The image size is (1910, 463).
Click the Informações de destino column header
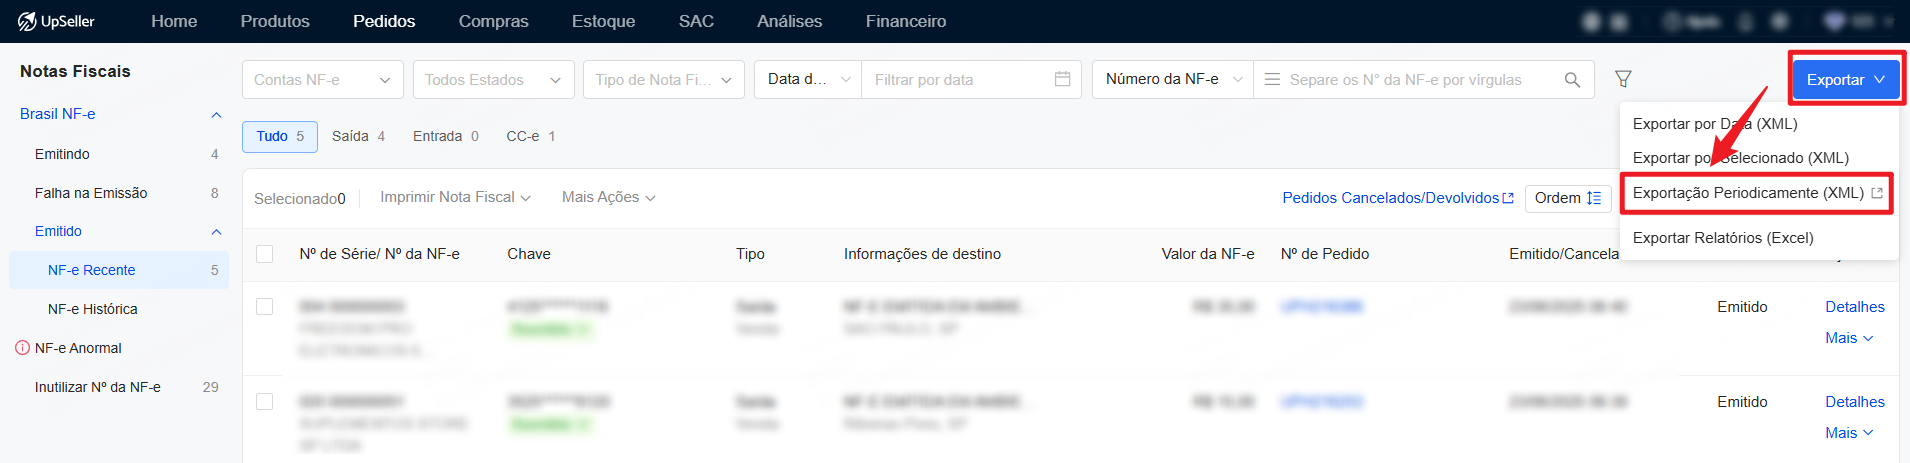(x=922, y=254)
